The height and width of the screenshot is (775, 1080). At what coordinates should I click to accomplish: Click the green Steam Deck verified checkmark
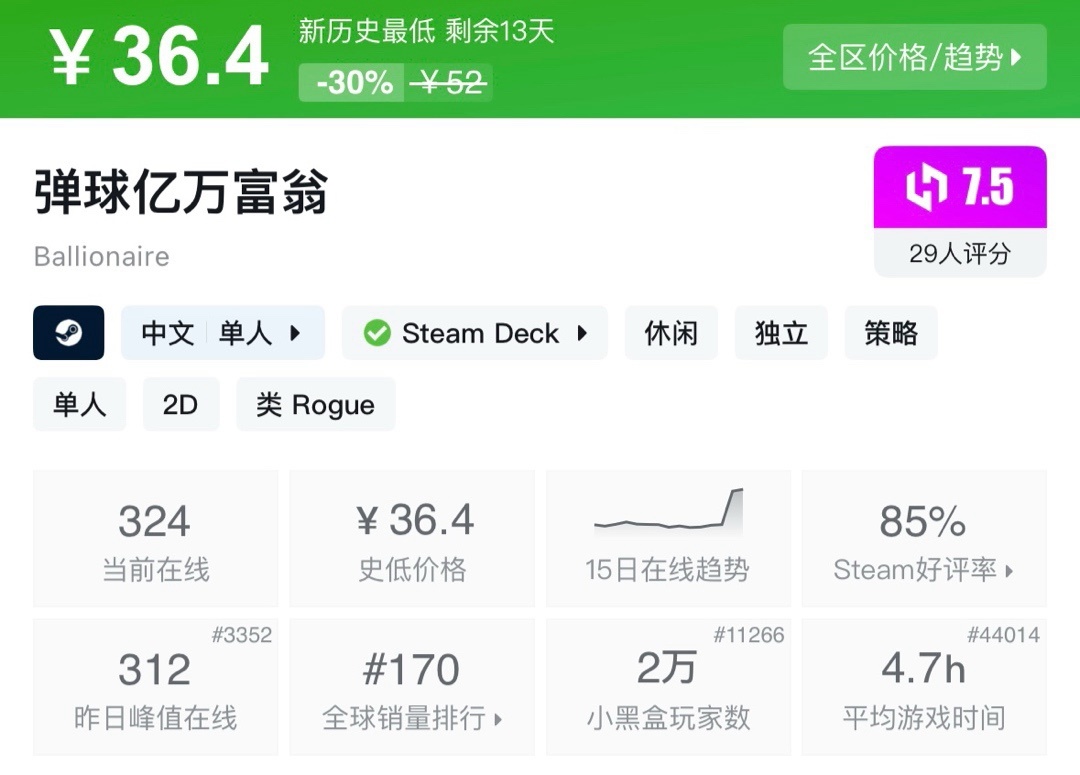pyautogui.click(x=377, y=333)
